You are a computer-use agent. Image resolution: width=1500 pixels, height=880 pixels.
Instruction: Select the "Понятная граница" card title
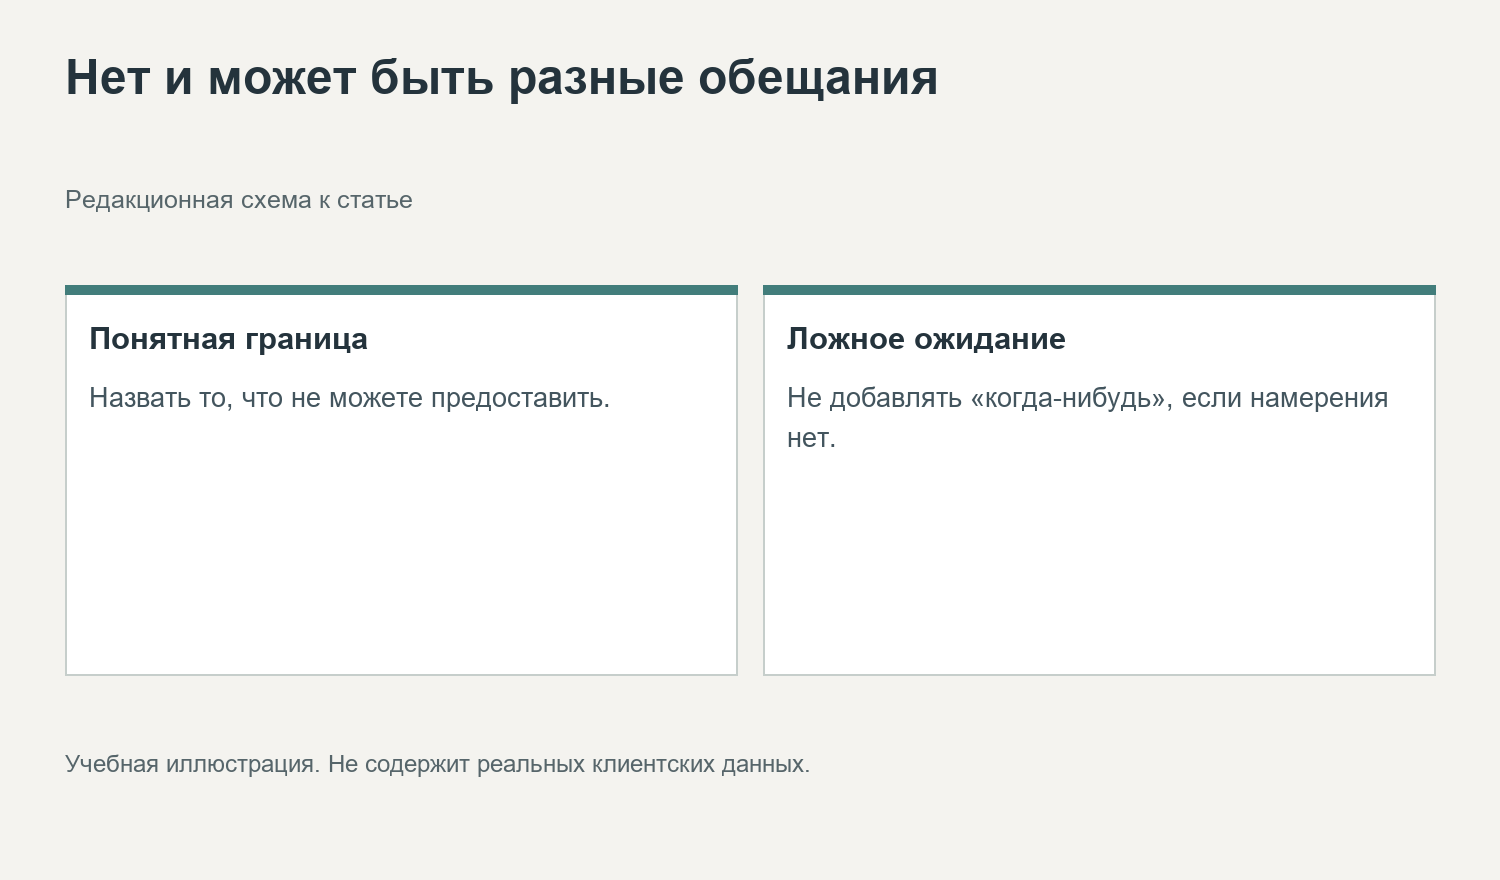[229, 339]
